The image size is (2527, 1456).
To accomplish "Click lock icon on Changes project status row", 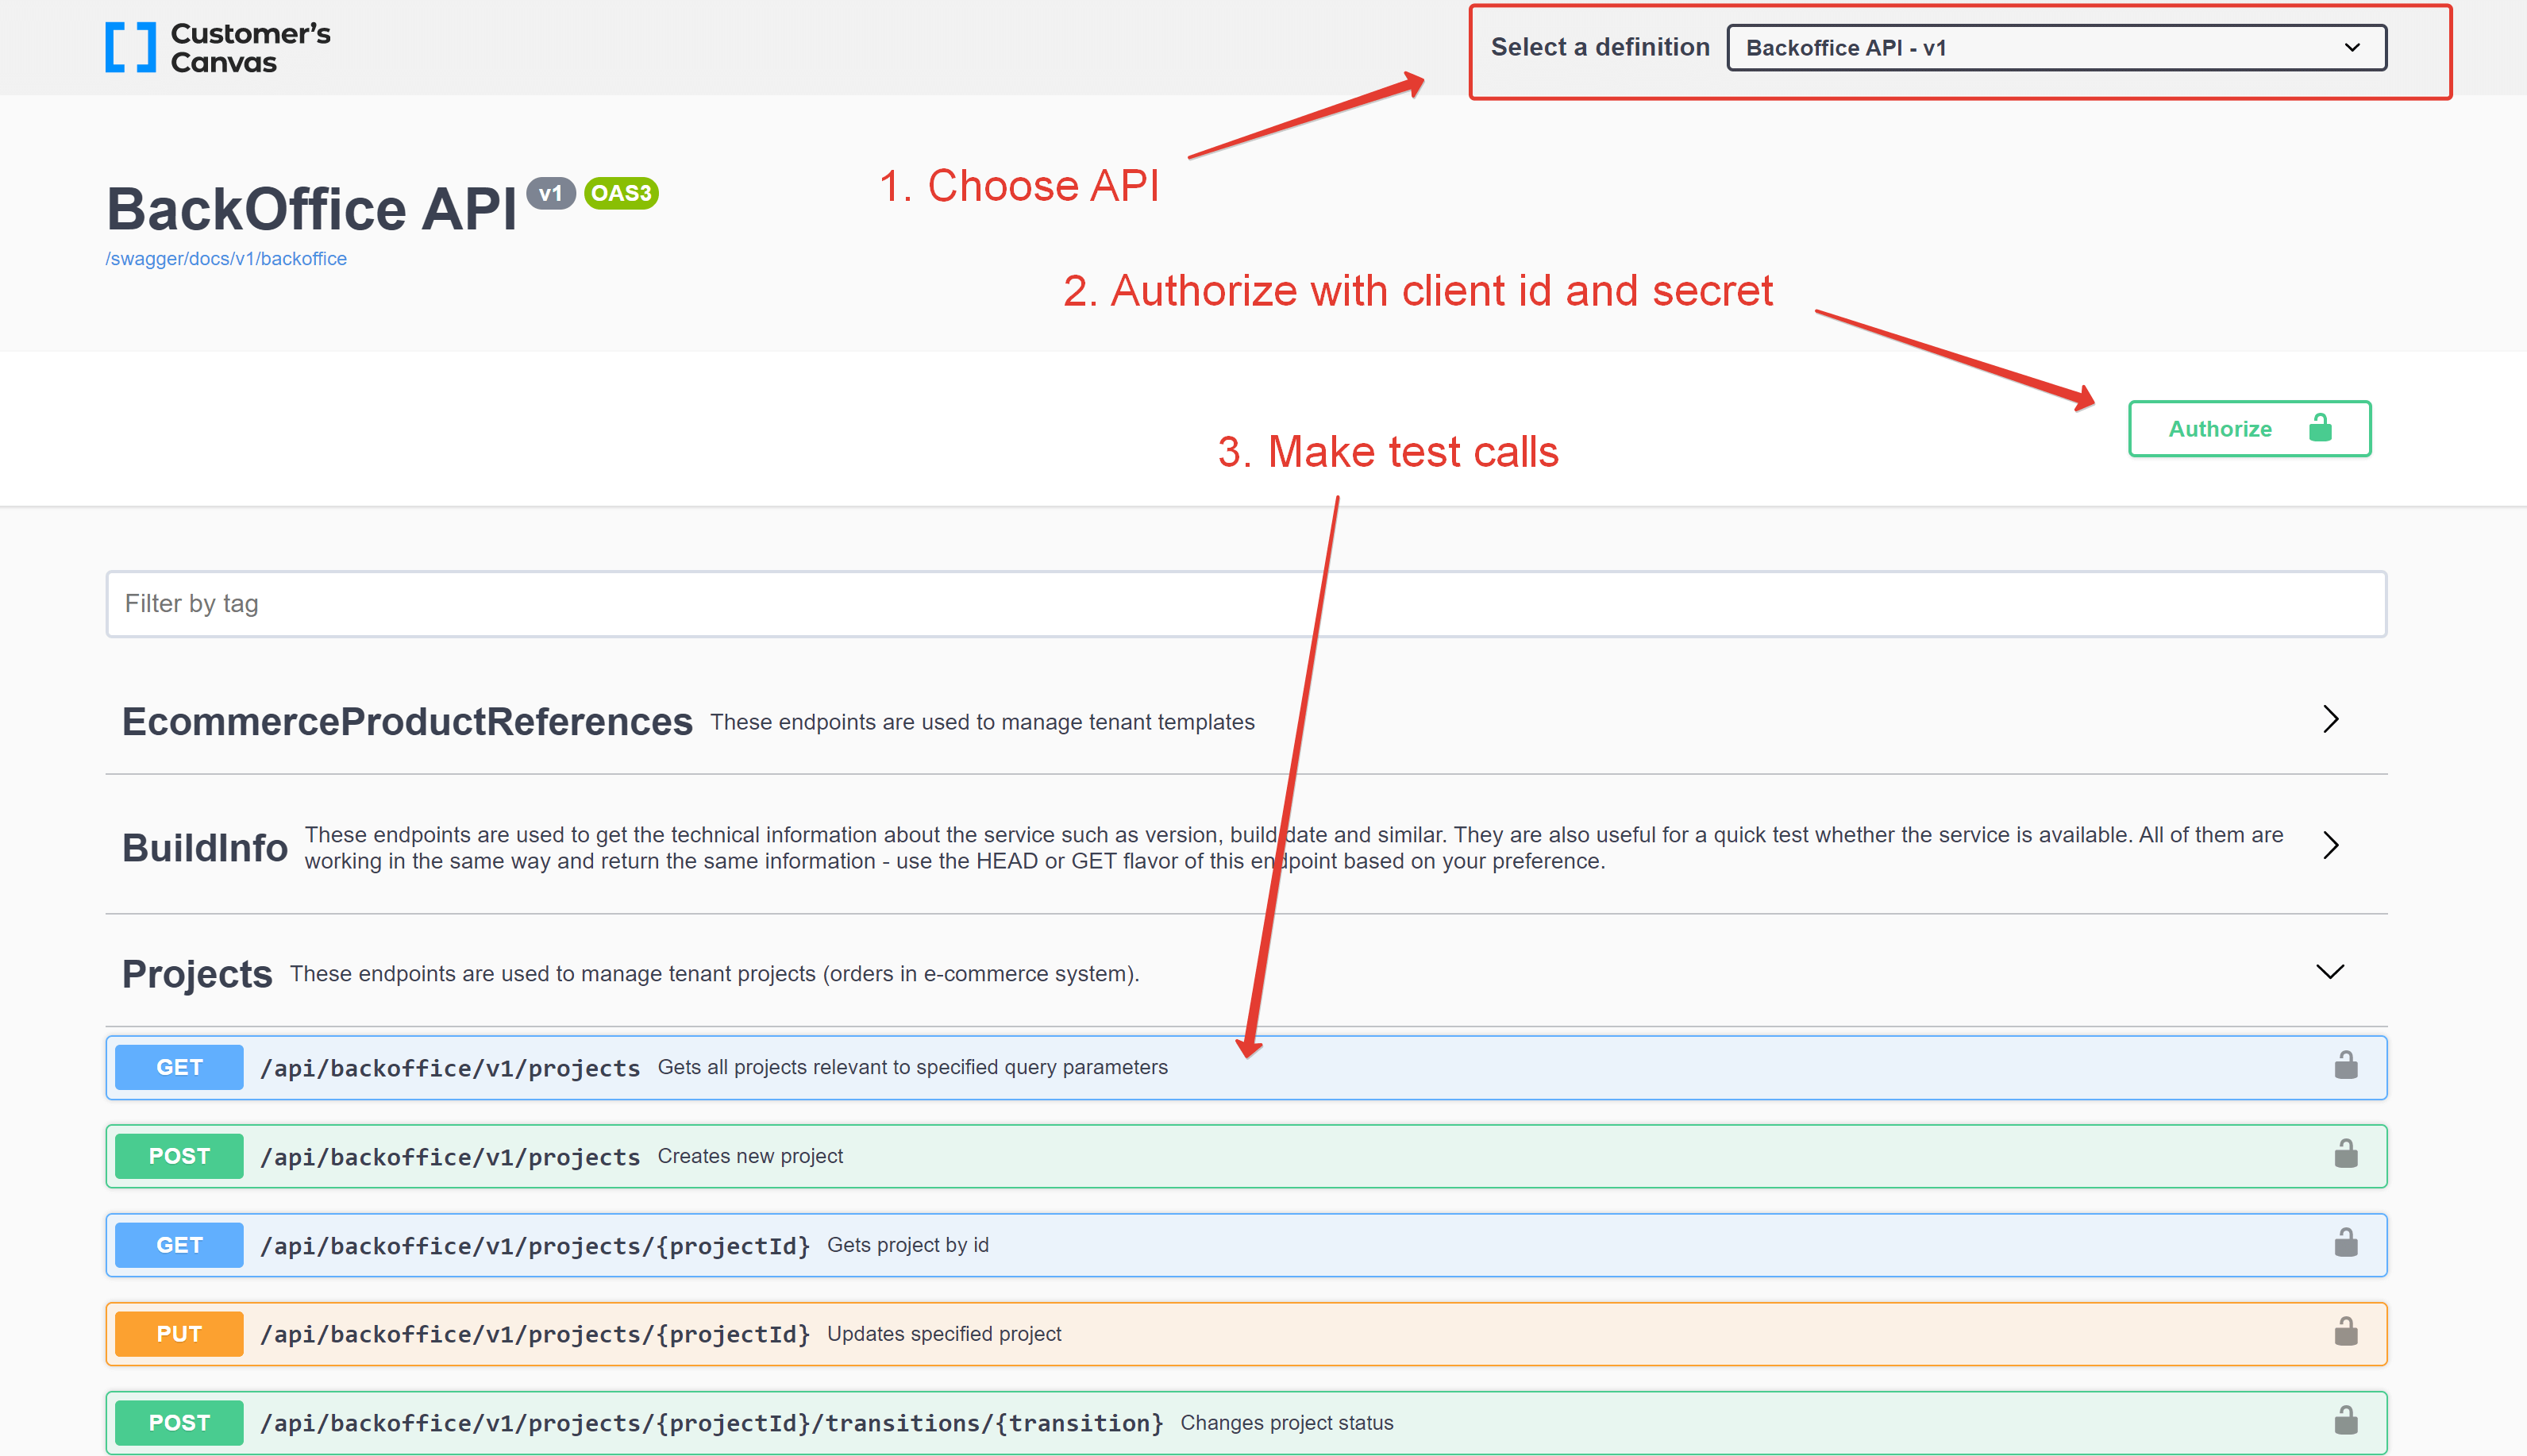I will click(x=2346, y=1421).
